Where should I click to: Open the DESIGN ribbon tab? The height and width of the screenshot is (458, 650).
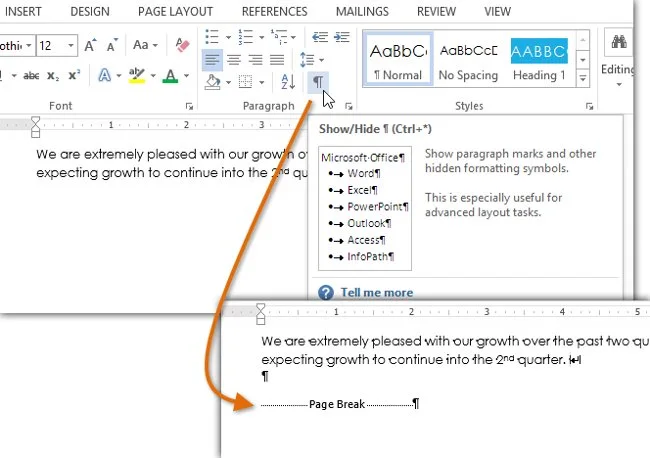point(90,12)
